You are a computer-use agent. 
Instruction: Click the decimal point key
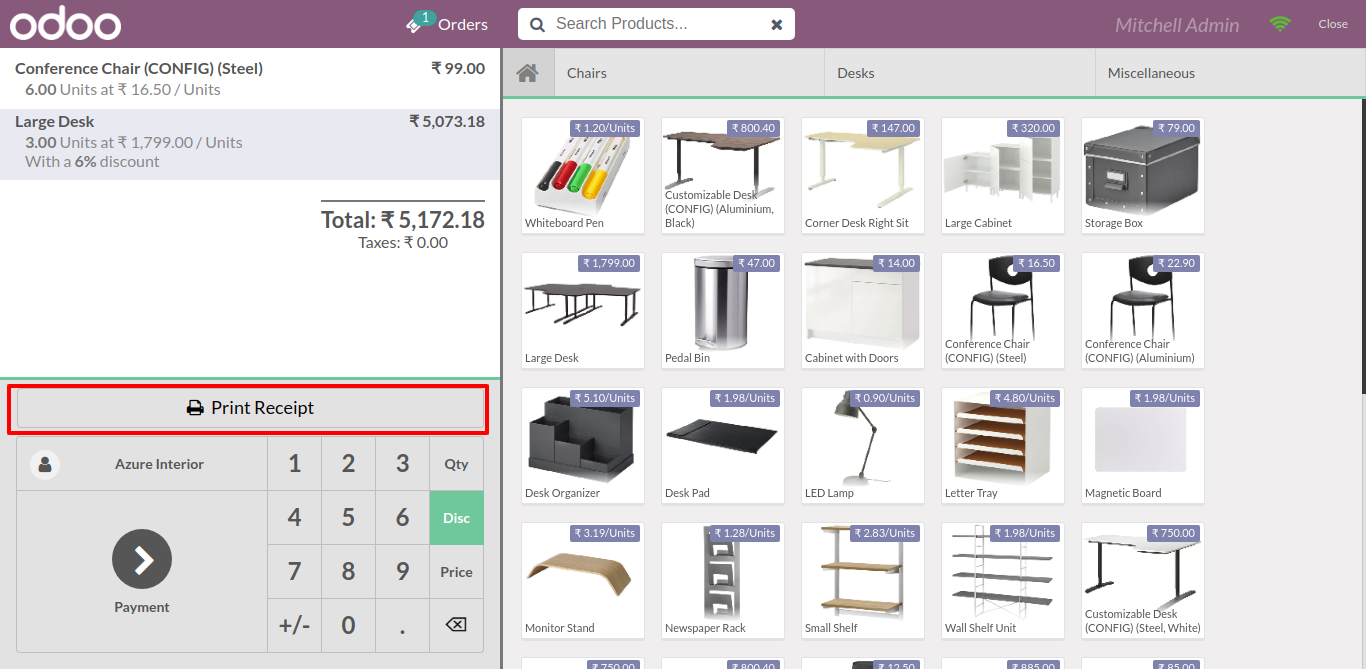[402, 625]
